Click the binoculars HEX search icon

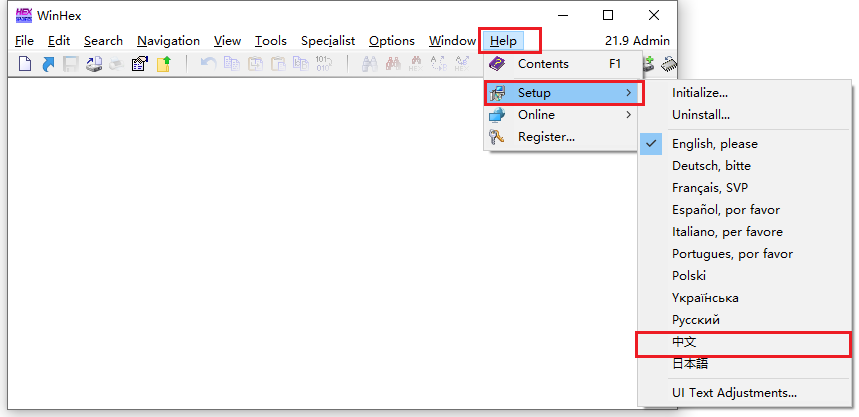pos(416,64)
